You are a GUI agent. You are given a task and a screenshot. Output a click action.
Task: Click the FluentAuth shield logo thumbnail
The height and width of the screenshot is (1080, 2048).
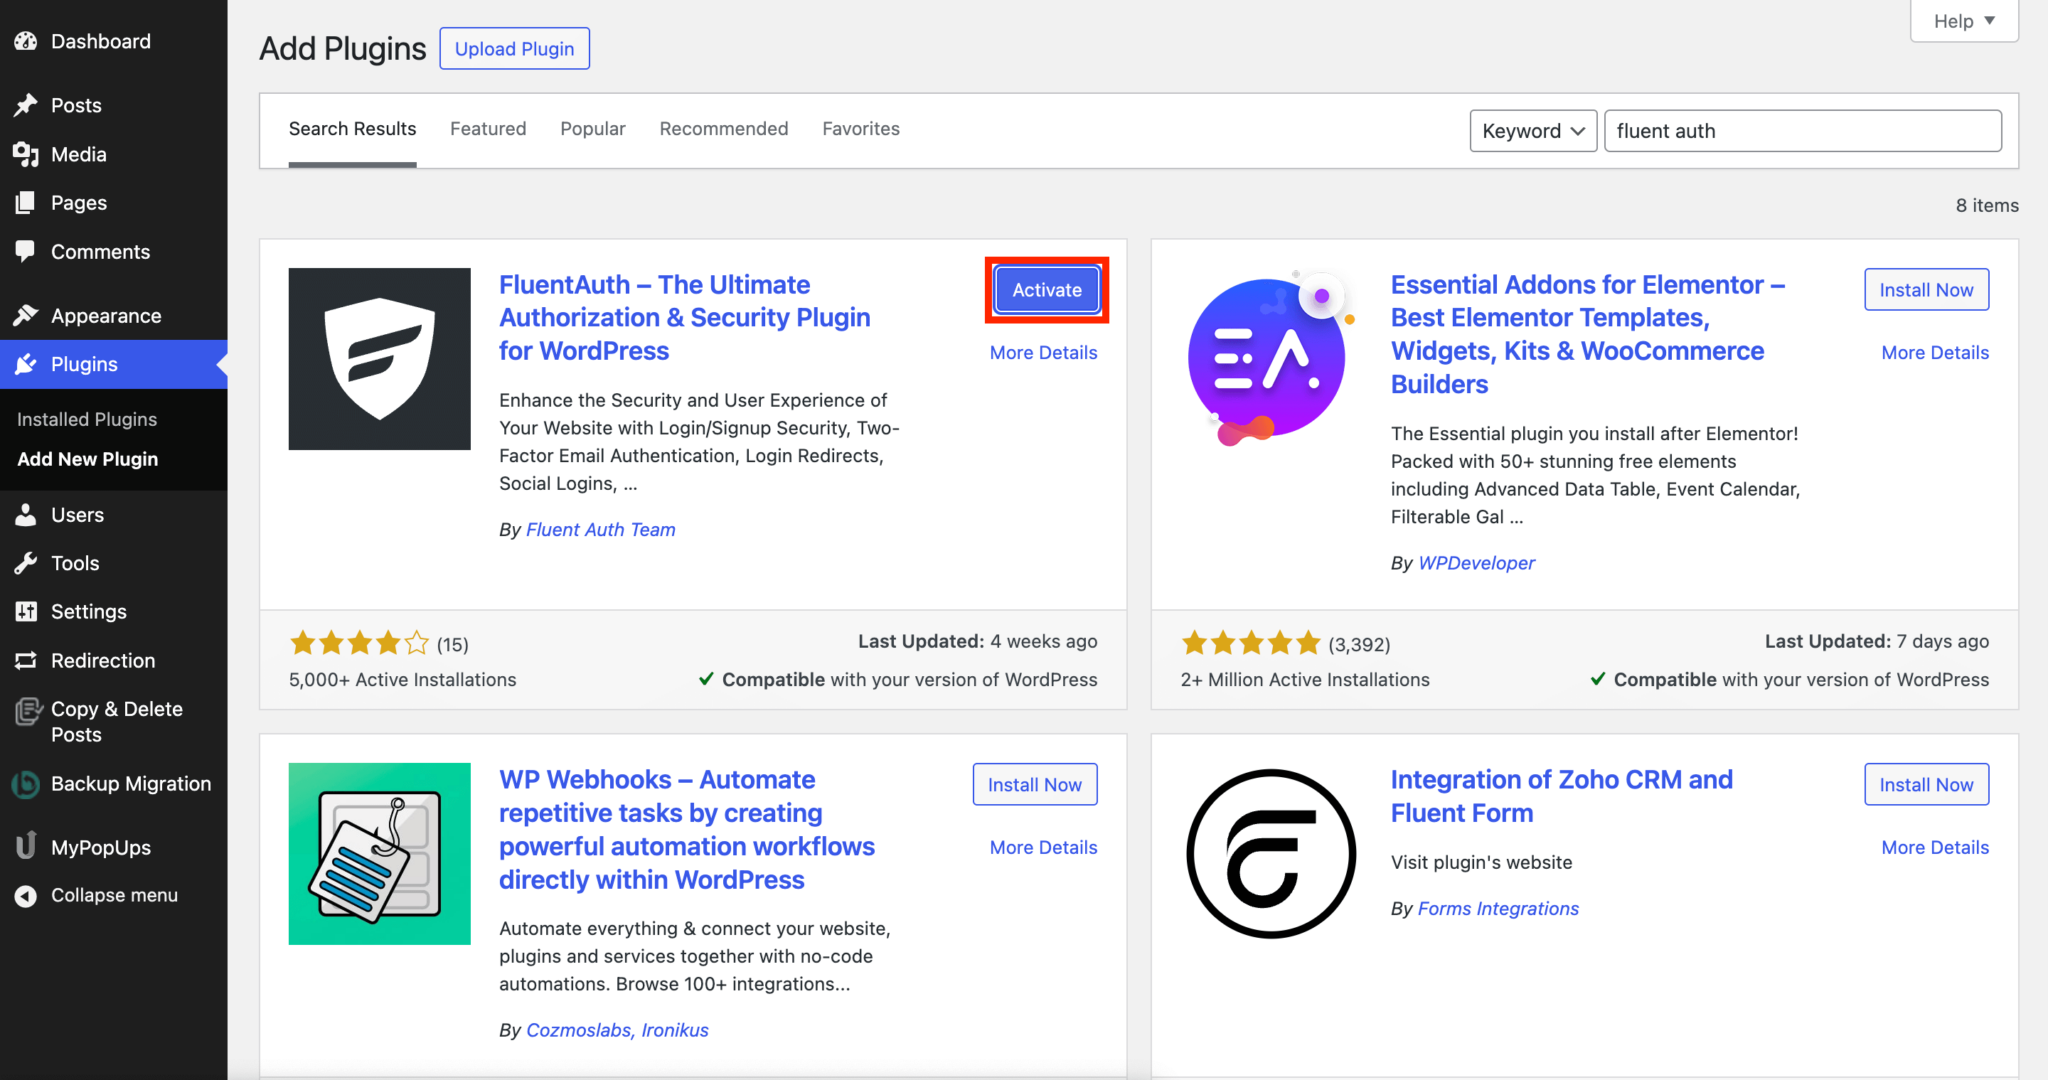pos(379,359)
